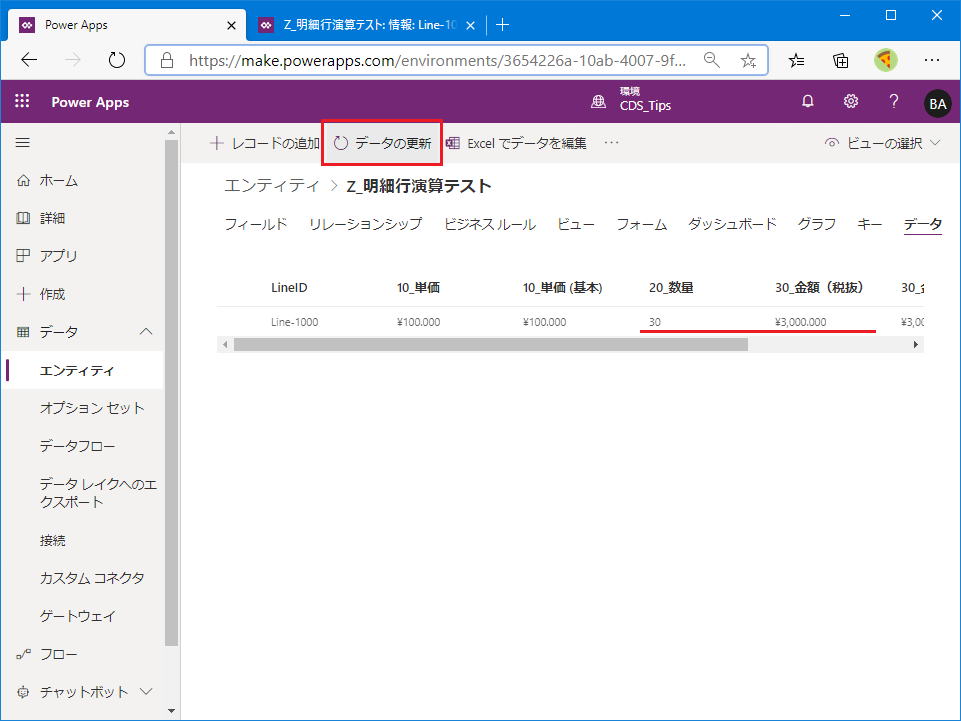
Task: Close the Z_明細行演算テスト browser tab
Action: (470, 25)
